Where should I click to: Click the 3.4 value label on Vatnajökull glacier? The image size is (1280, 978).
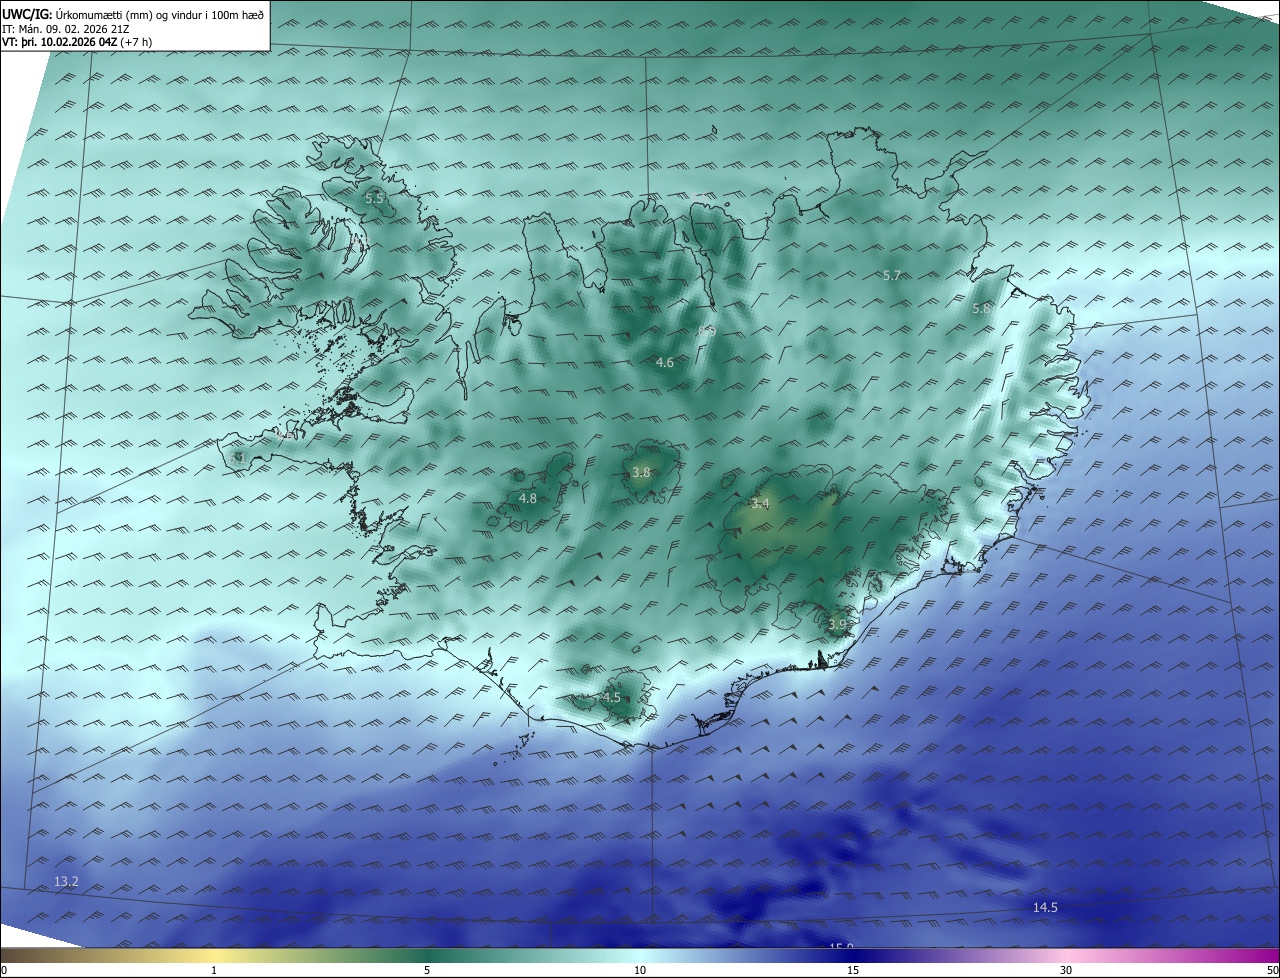760,505
